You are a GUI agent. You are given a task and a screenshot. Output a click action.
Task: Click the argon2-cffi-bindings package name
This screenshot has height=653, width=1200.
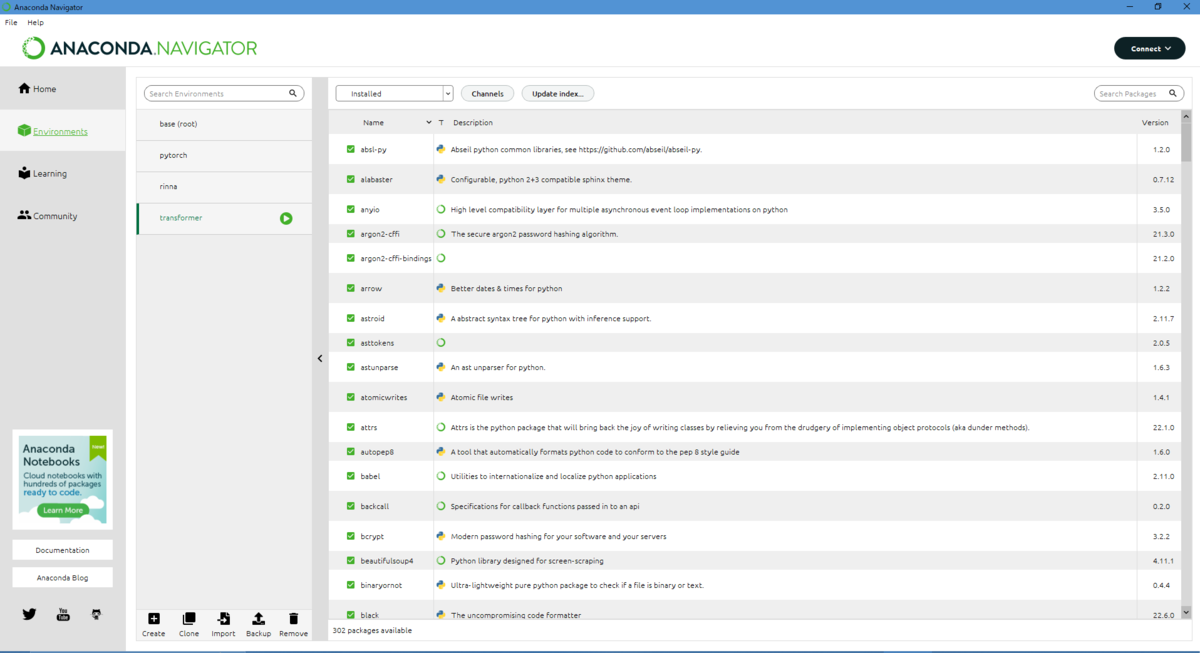click(x=396, y=258)
